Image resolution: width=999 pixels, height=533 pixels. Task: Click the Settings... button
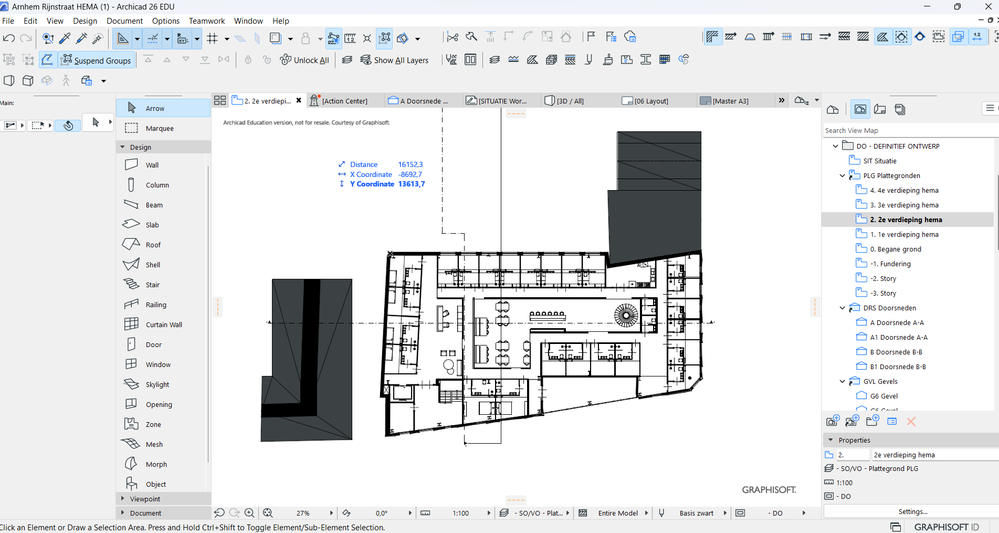910,511
